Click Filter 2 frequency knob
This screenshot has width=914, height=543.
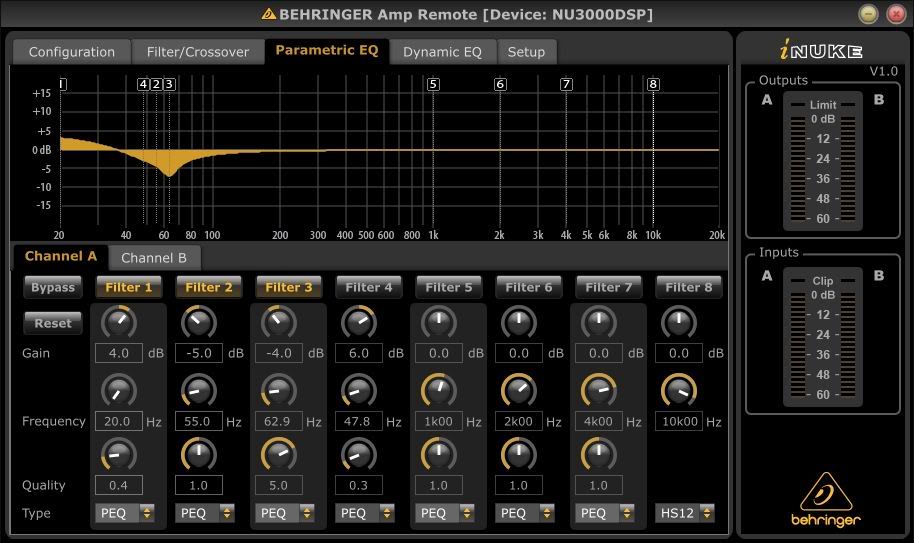pos(199,390)
